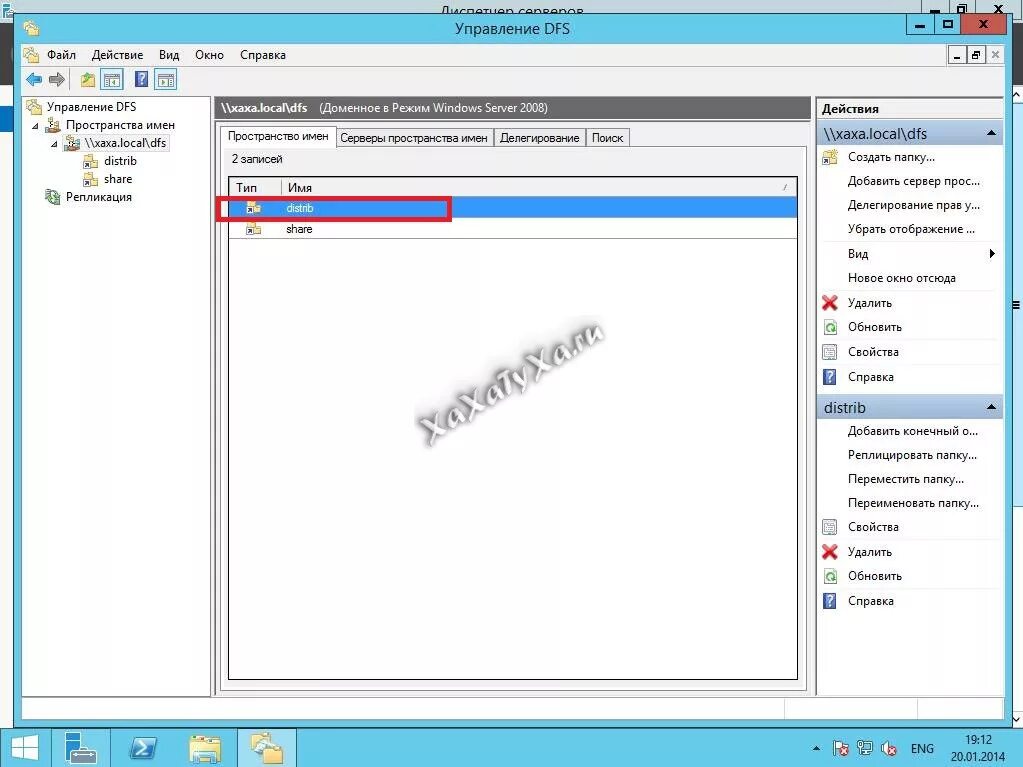
Task: Select the Пространство имен tab
Action: click(278, 136)
